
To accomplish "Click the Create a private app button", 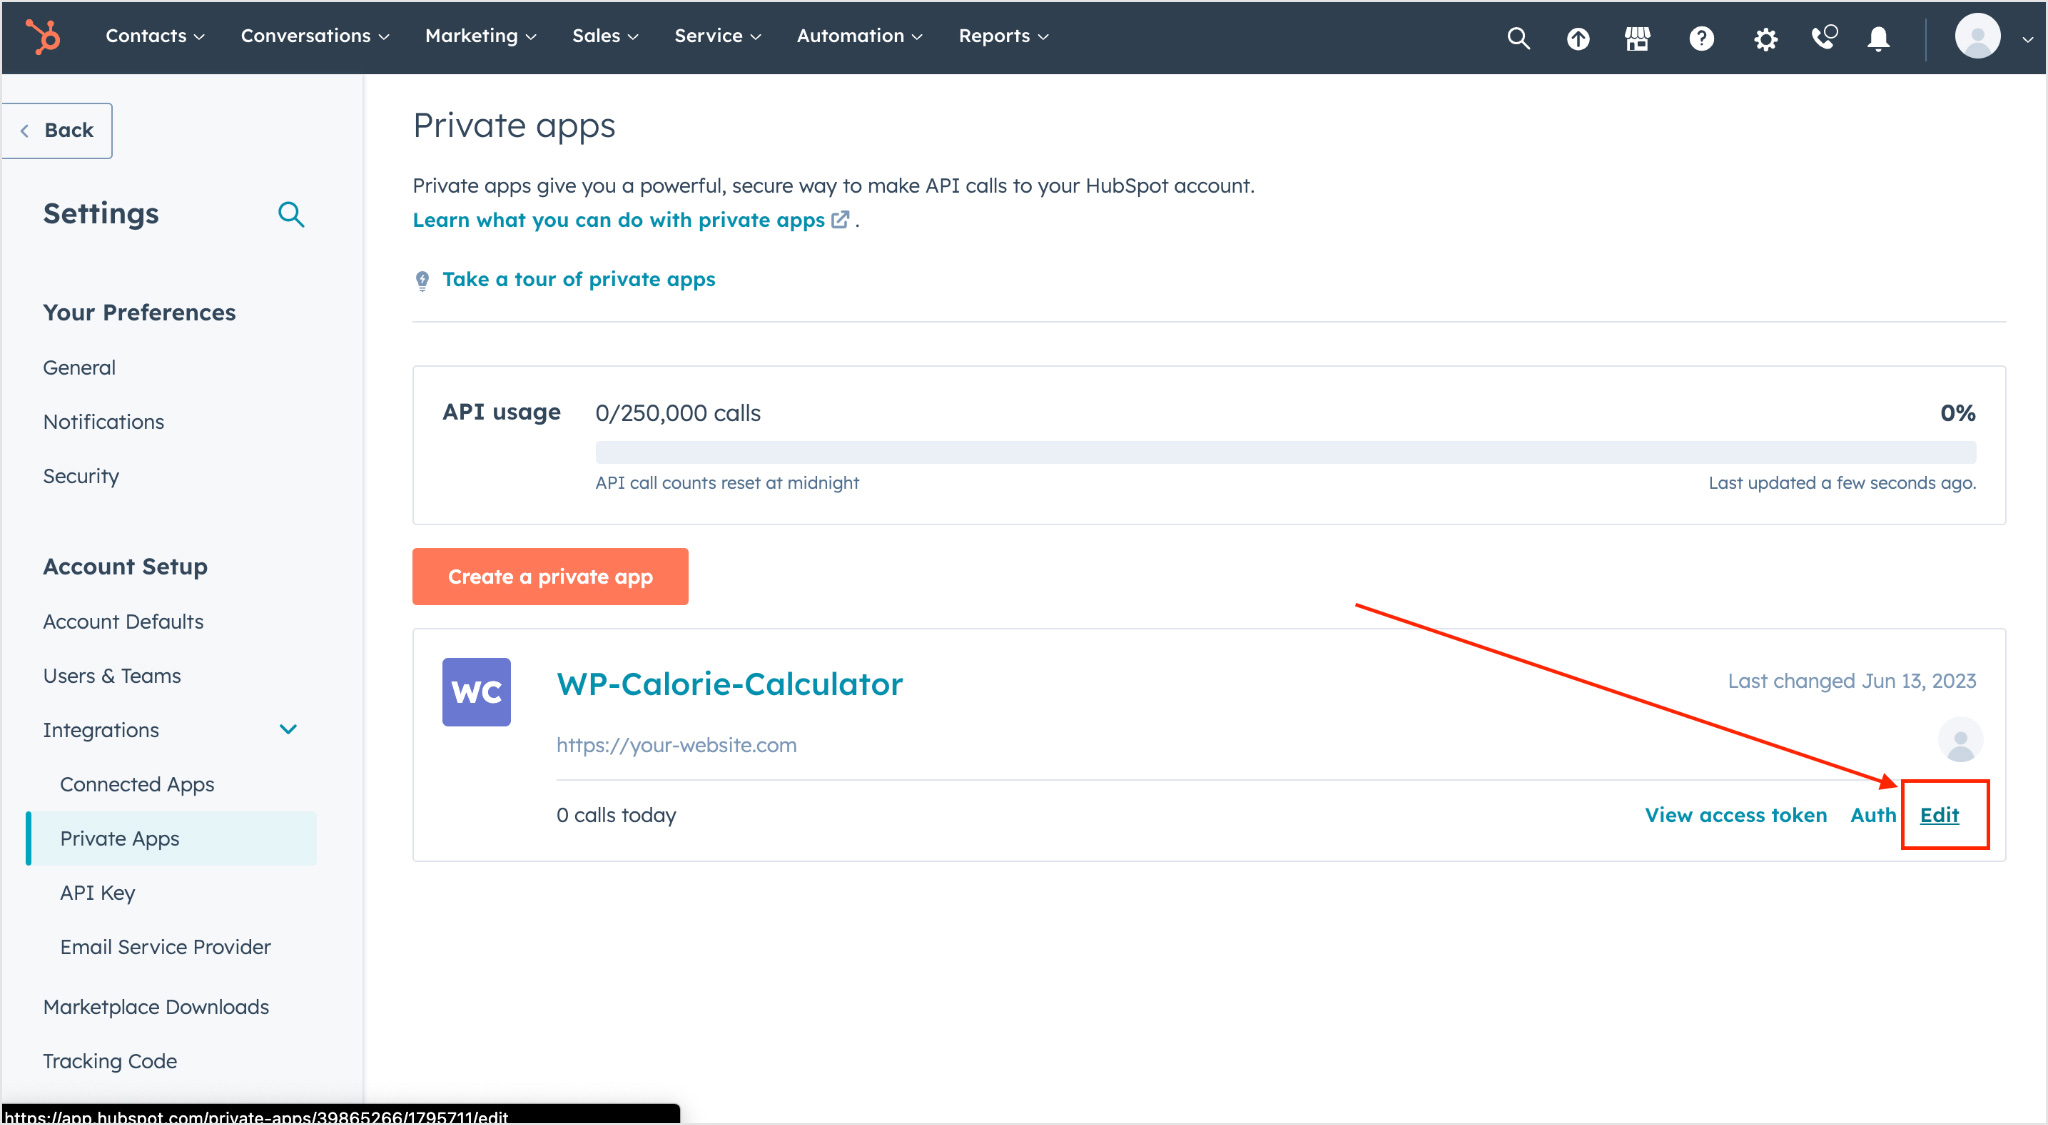I will 550,576.
